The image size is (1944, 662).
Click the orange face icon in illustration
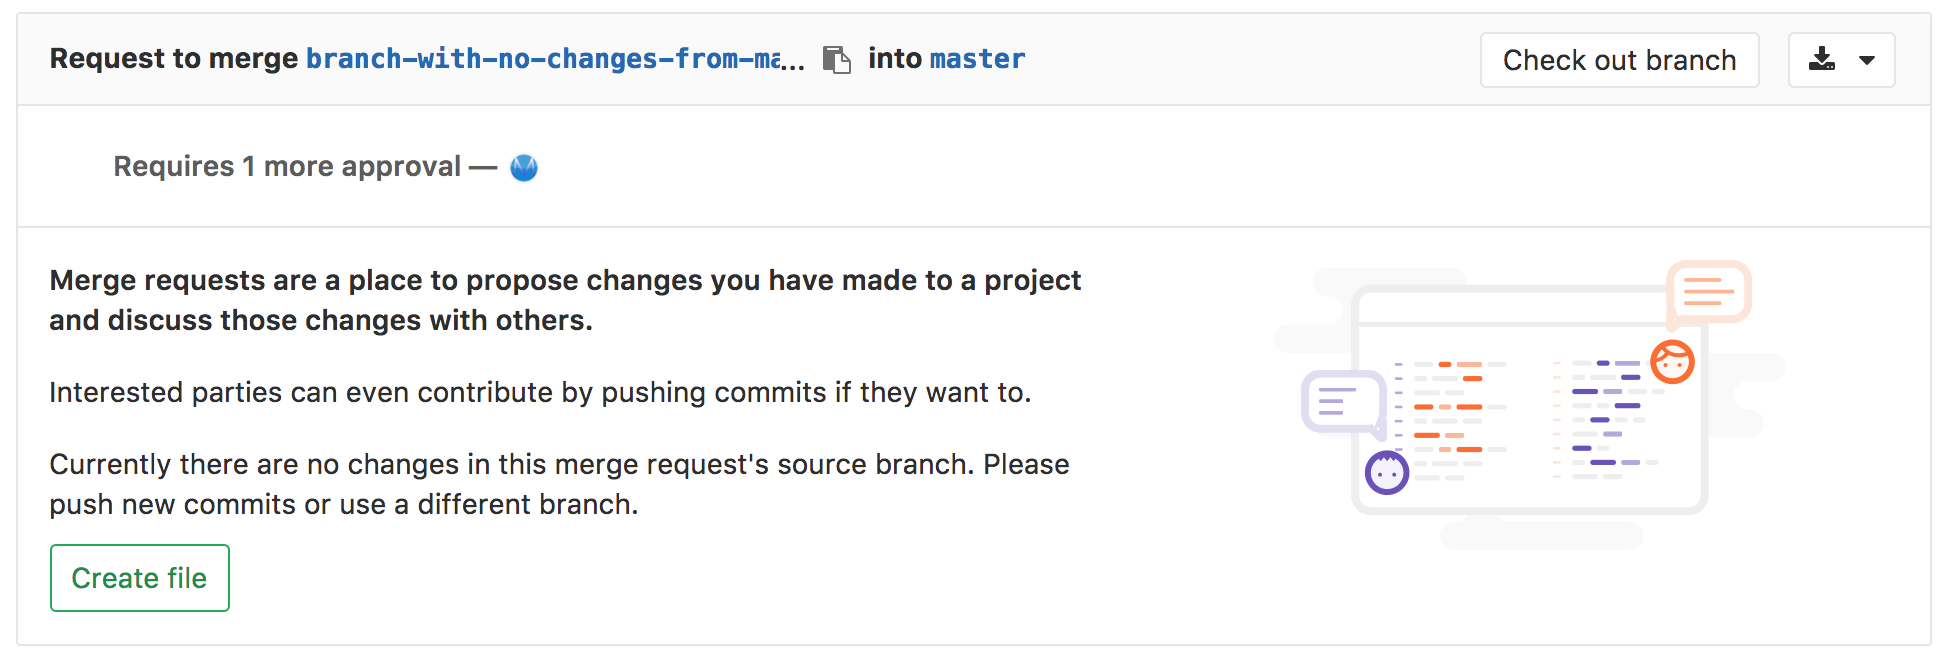[1672, 362]
